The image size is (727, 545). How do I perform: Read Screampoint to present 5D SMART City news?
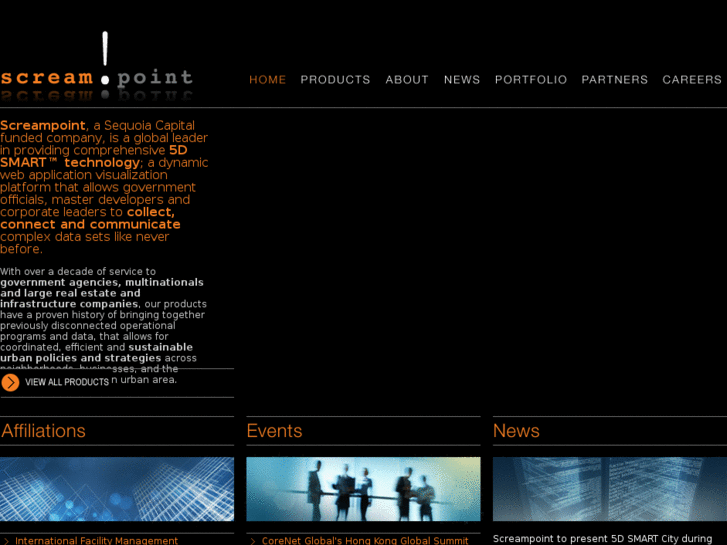602,539
